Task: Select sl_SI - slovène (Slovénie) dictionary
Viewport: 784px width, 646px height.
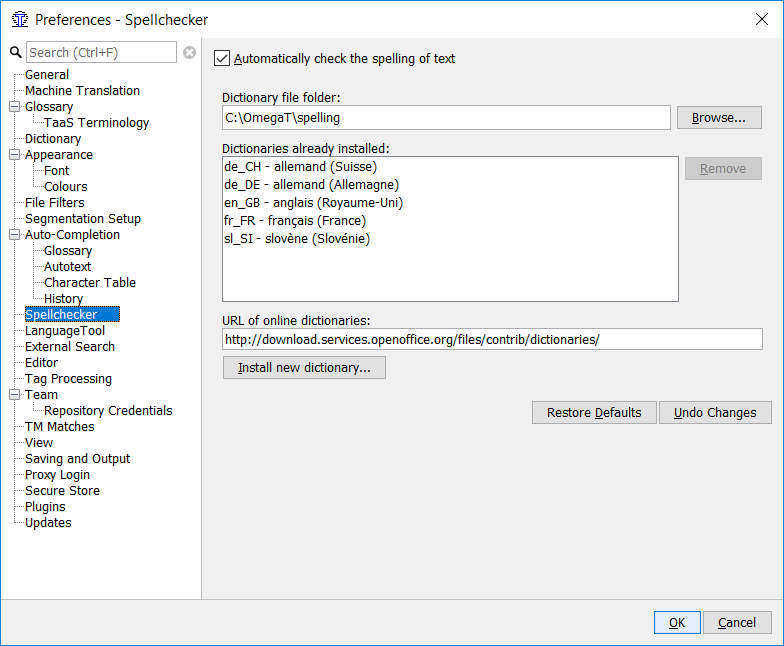Action: tap(450, 238)
